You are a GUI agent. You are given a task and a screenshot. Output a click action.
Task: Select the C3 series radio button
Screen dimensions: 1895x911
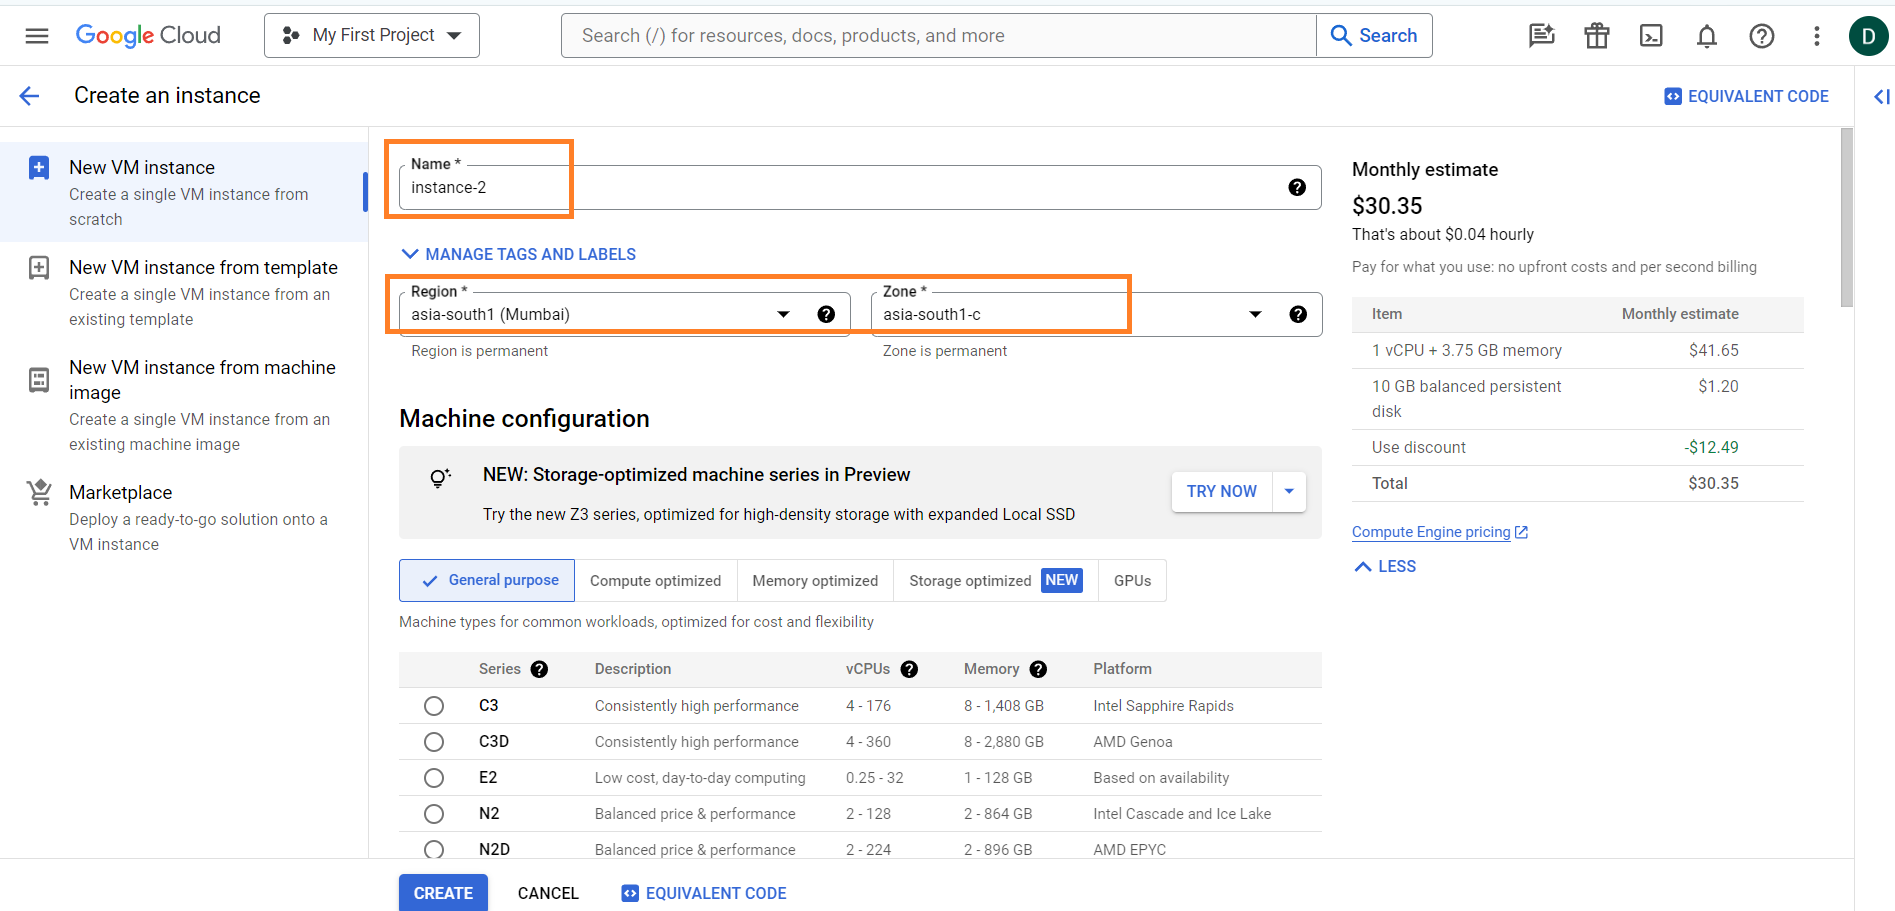[434, 706]
